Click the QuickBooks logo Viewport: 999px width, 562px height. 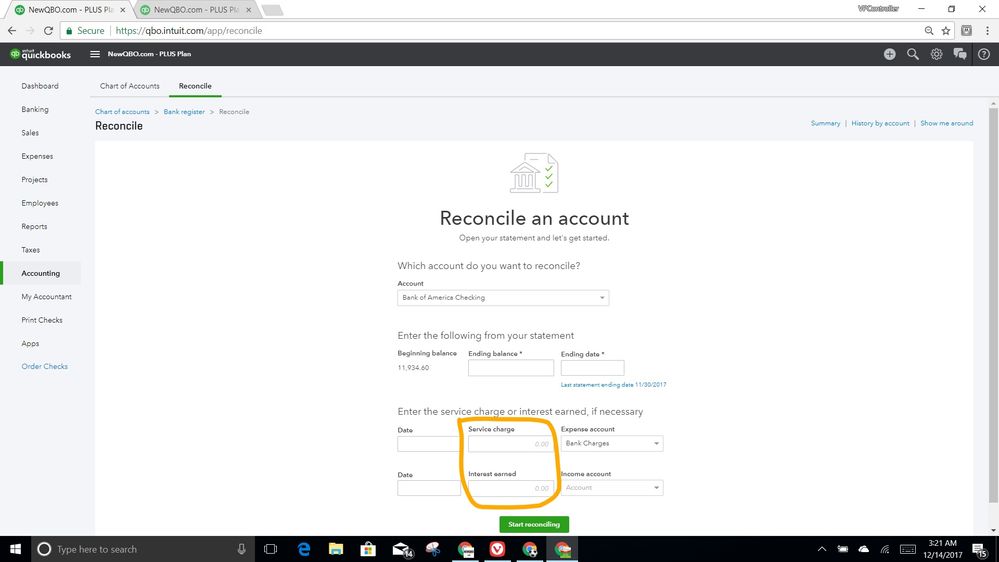(40, 54)
